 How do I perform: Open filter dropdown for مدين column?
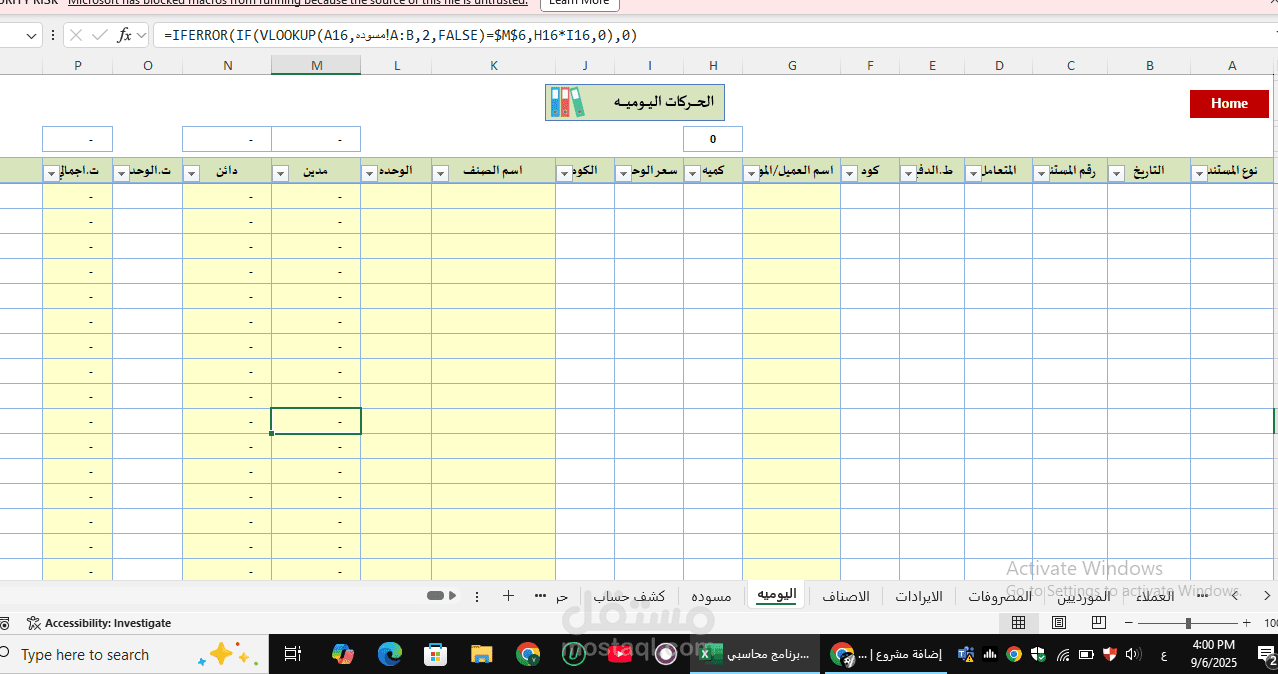[x=280, y=173]
